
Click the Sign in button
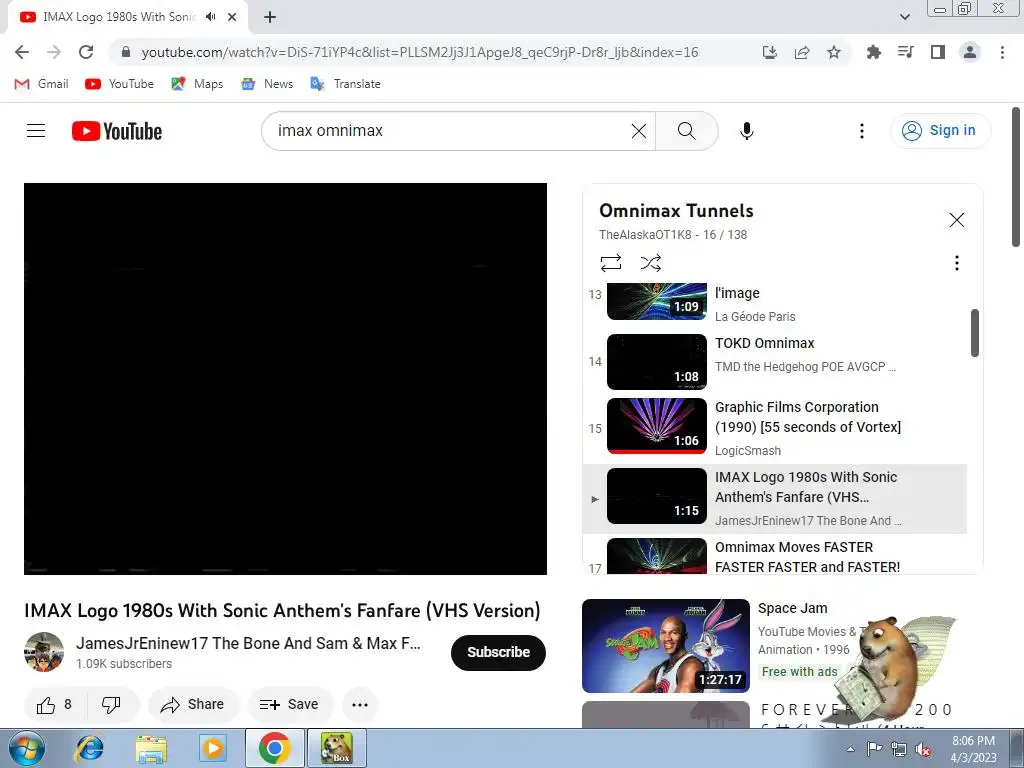(940, 131)
